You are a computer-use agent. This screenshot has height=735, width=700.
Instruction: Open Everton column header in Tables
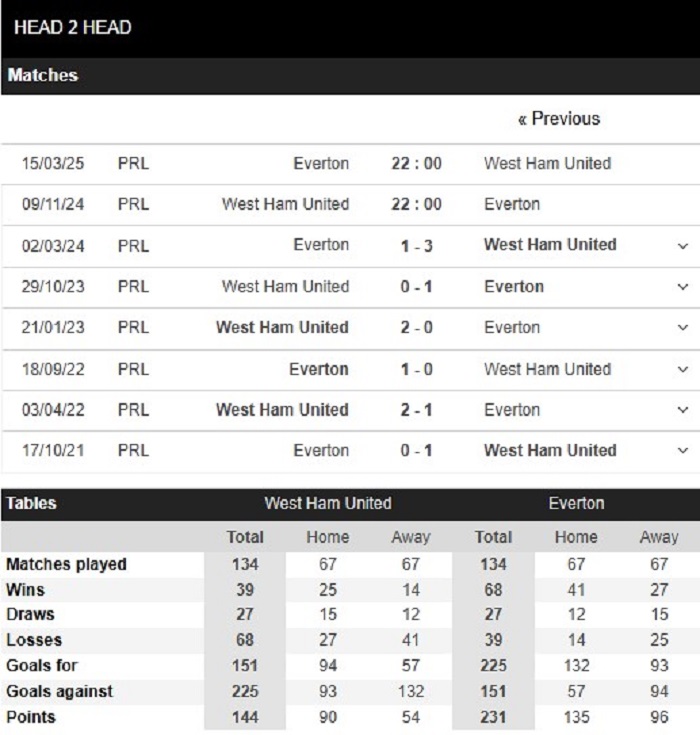[x=576, y=503]
